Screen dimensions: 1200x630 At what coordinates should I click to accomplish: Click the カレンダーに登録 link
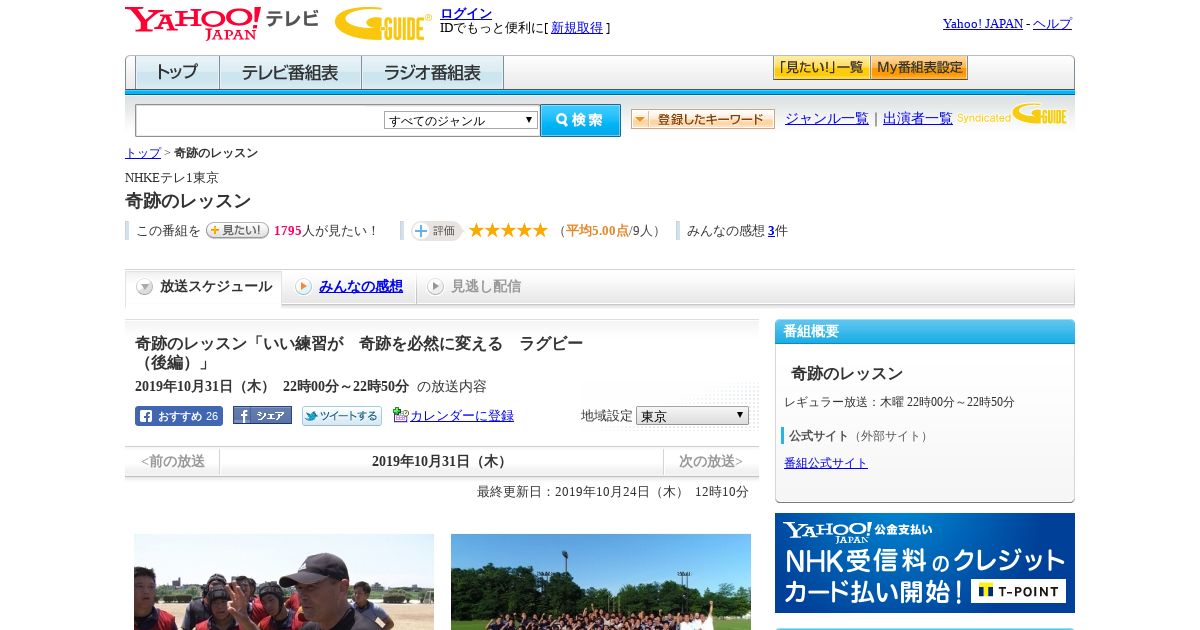[462, 416]
